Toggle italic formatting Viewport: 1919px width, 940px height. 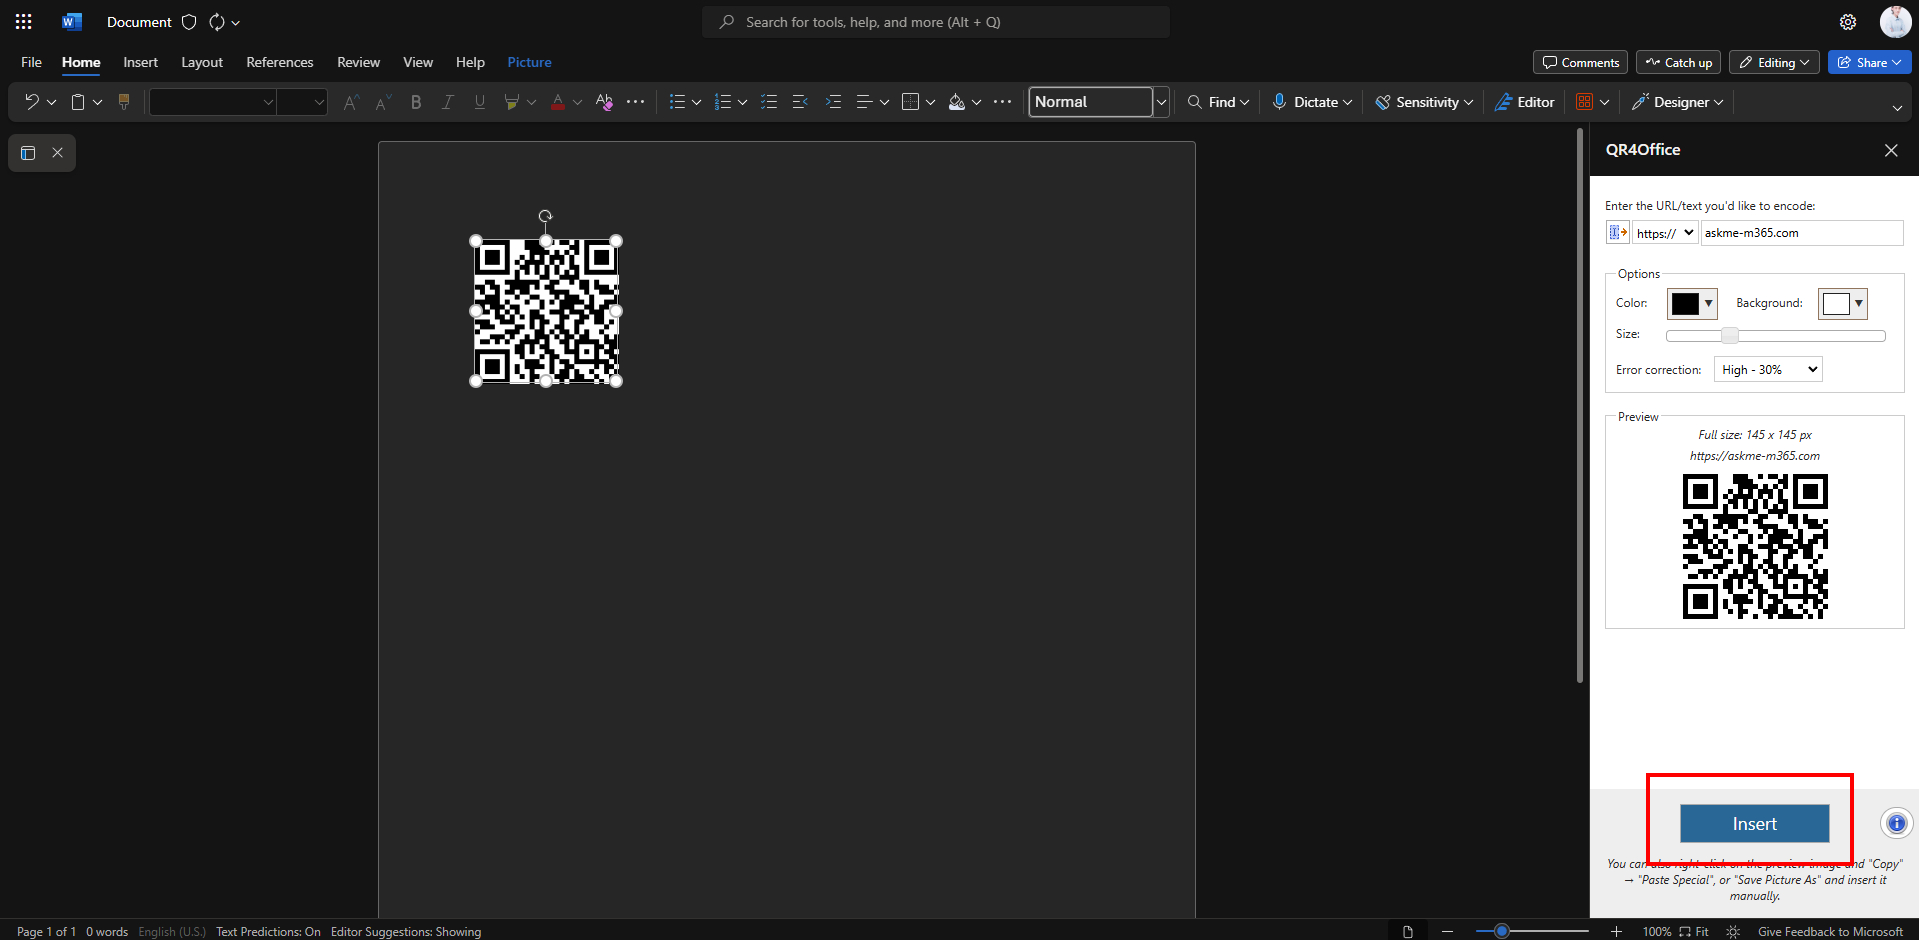pyautogui.click(x=448, y=102)
